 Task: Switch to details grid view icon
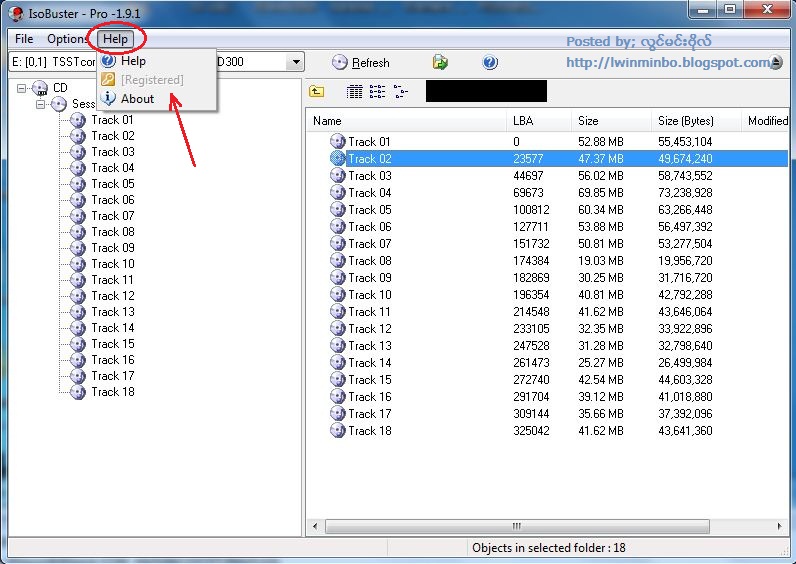pos(354,91)
